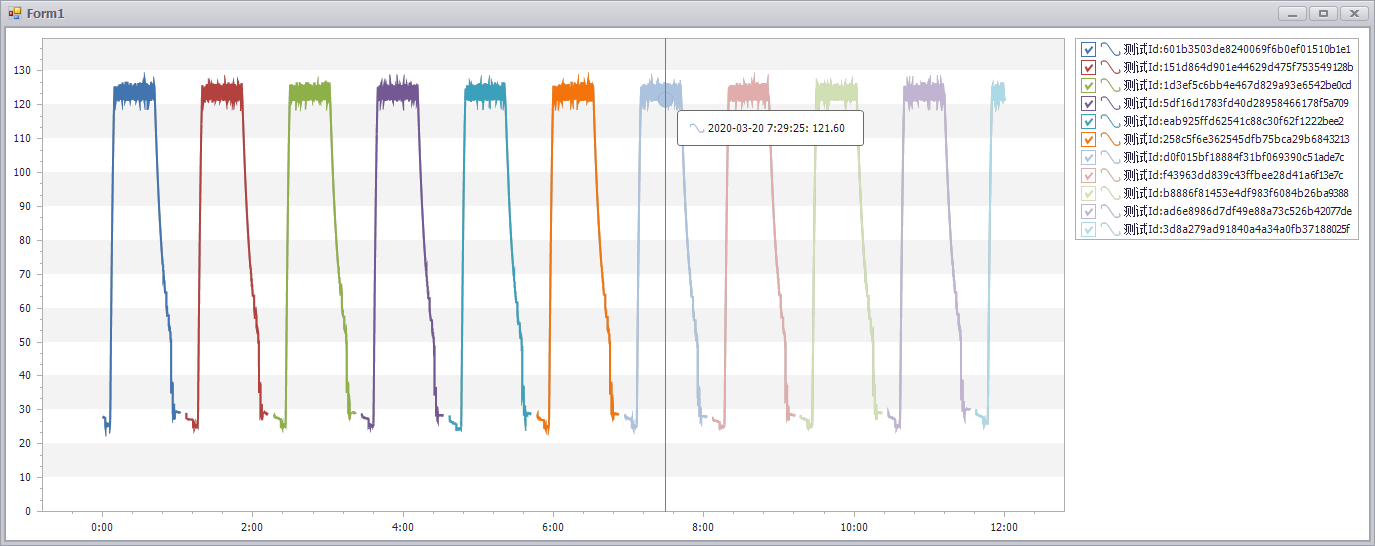Image resolution: width=1375 pixels, height=546 pixels.
Task: Click the orange line marker icon for 258c5f6e3625
Action: coord(1110,139)
